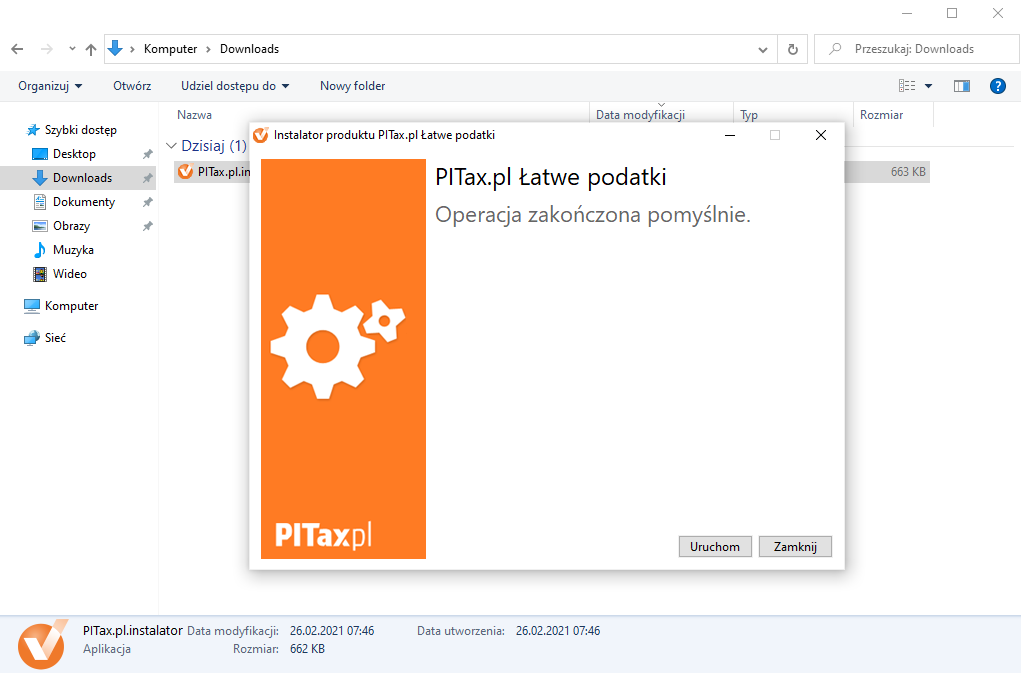The image size is (1022, 673).
Task: Select the PITax.pl installer file icon
Action: (x=185, y=172)
